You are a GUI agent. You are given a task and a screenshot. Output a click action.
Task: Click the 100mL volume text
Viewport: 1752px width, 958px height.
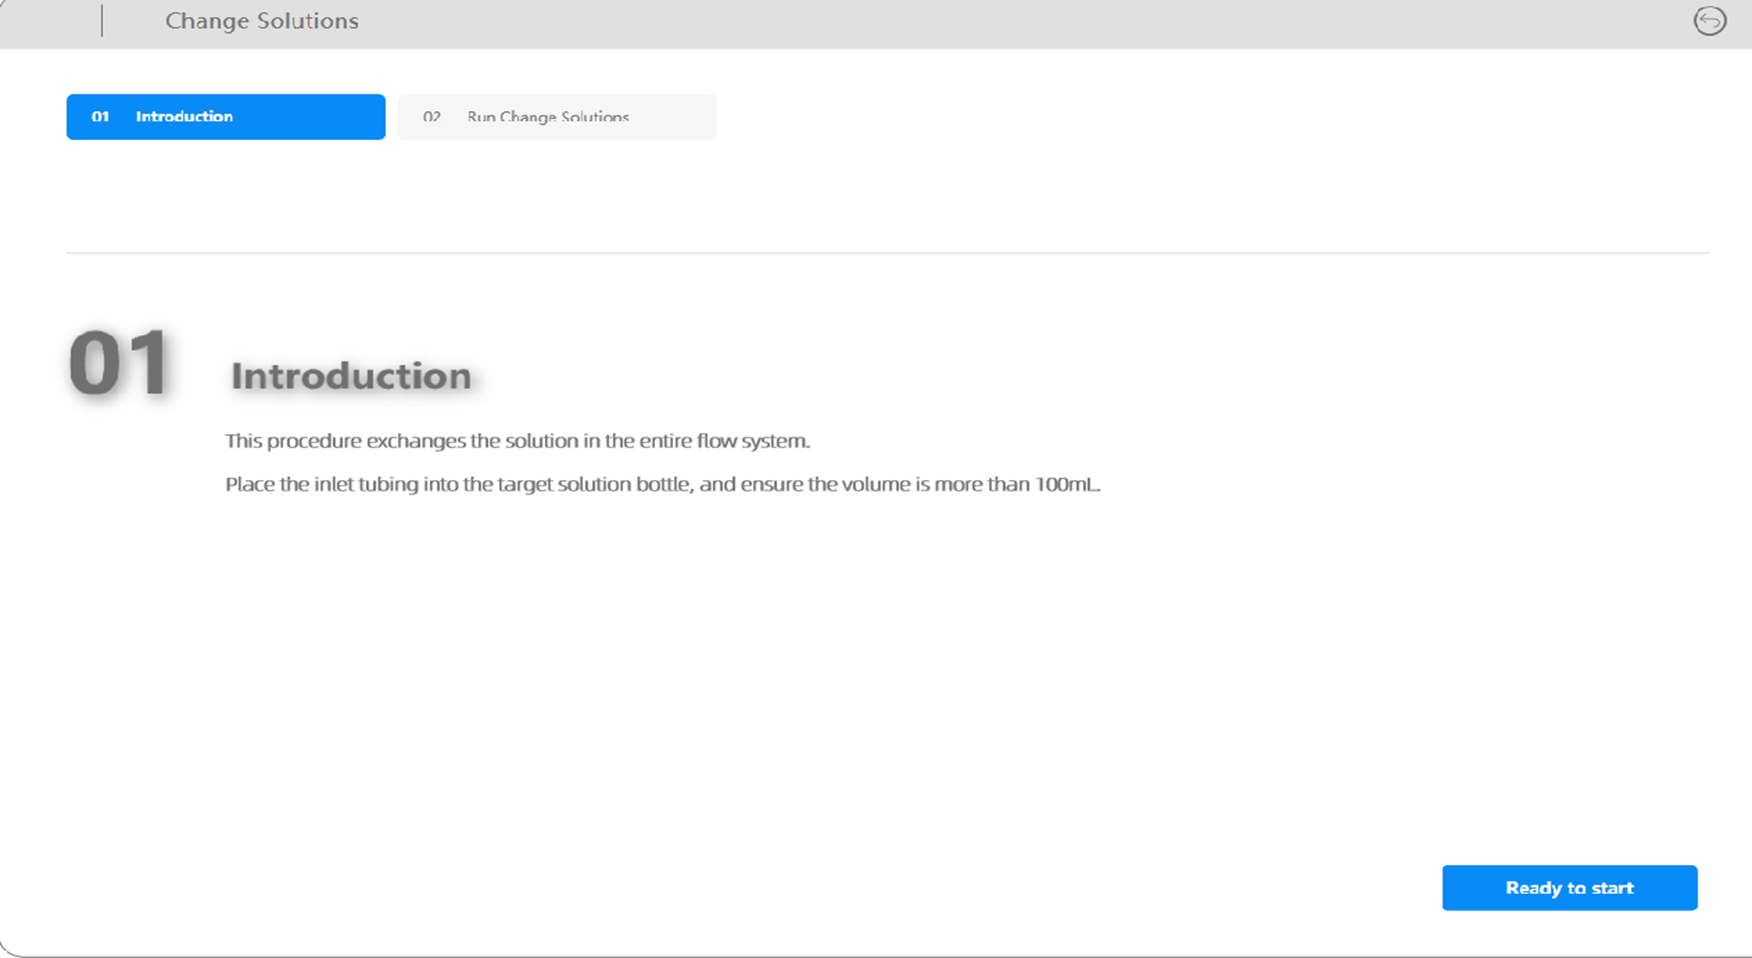click(x=1067, y=485)
